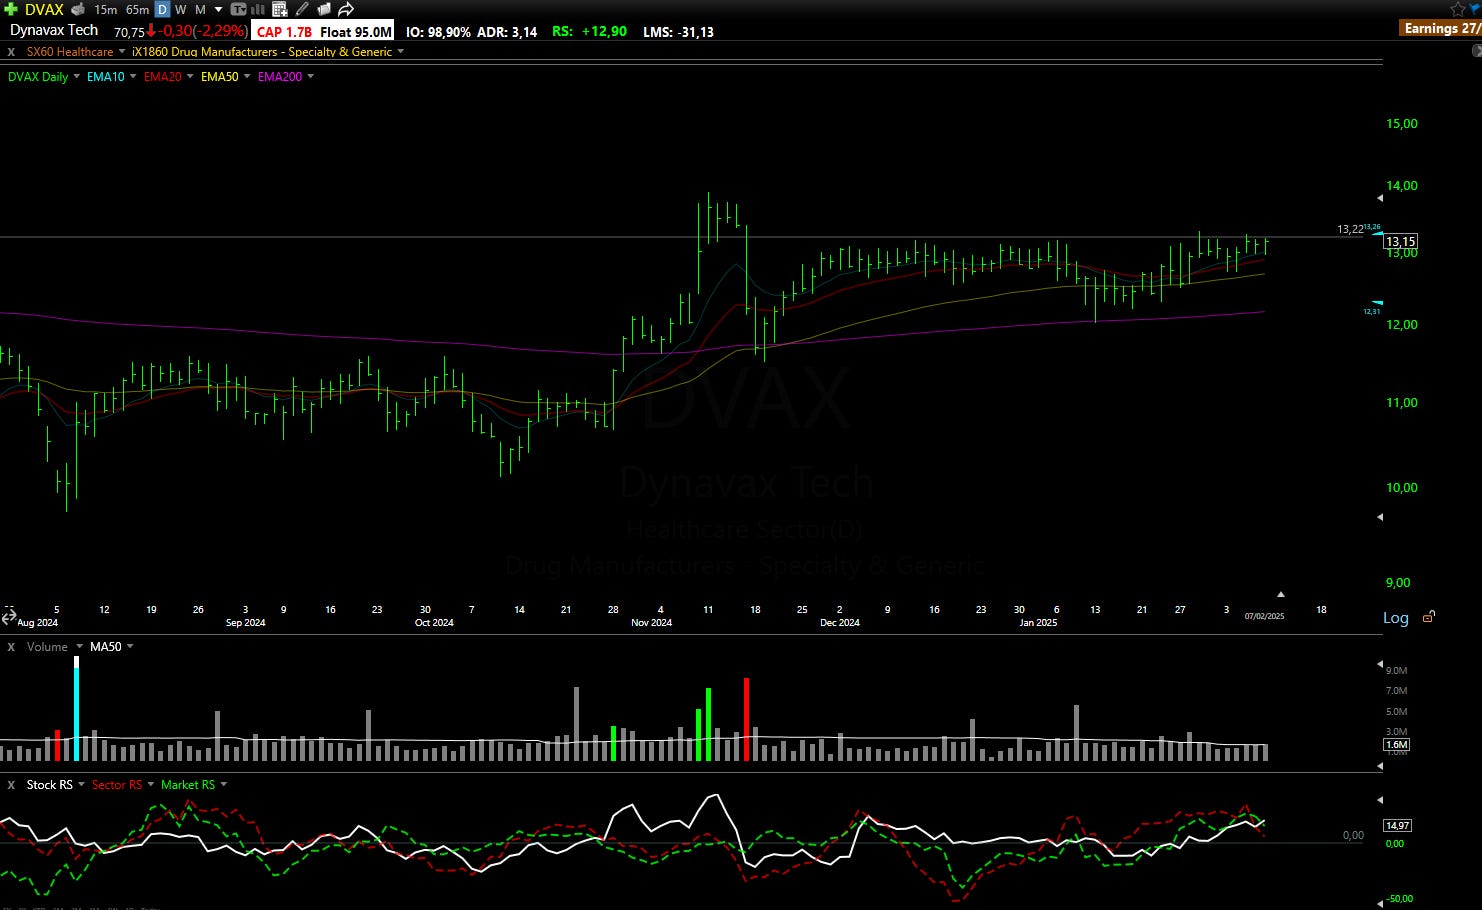
Task: Select the W weekly timeframe
Action: (181, 9)
